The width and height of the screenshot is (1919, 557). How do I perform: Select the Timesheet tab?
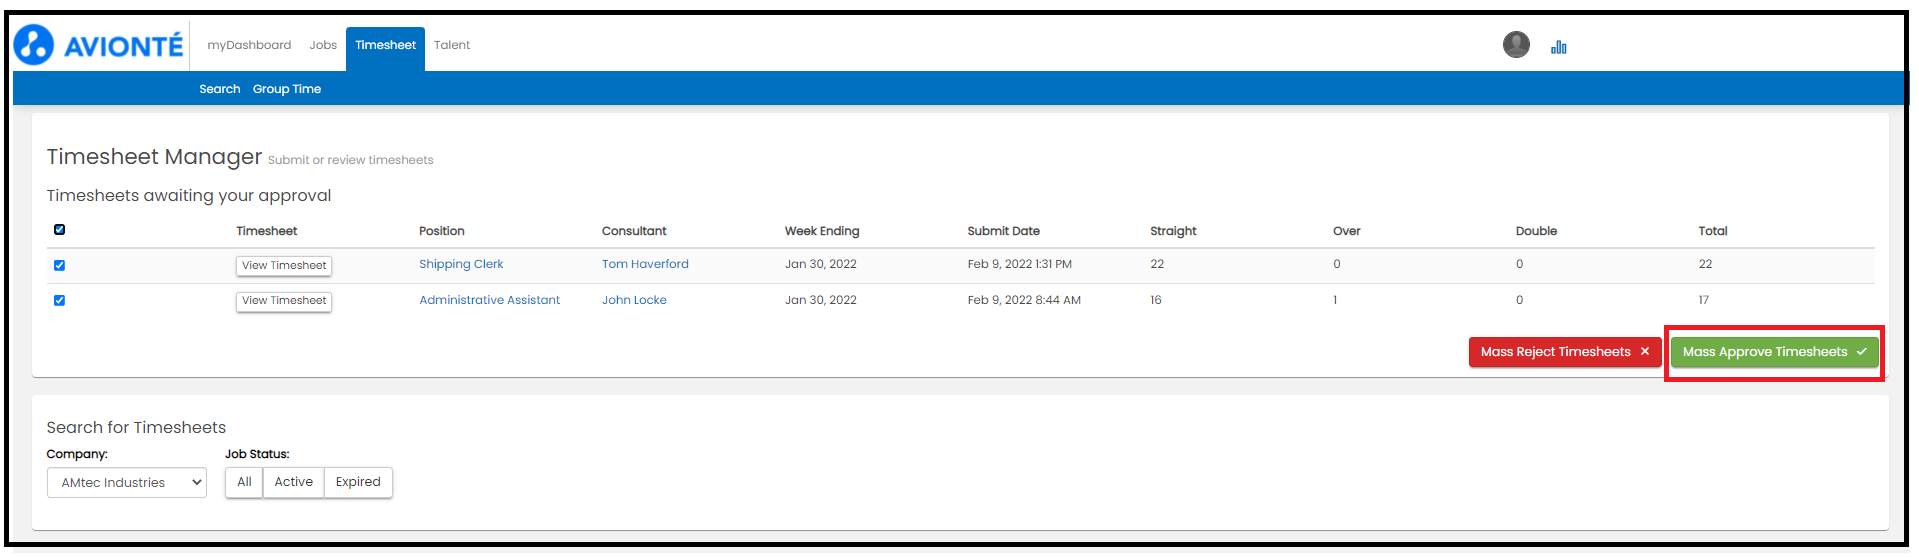[x=385, y=48]
